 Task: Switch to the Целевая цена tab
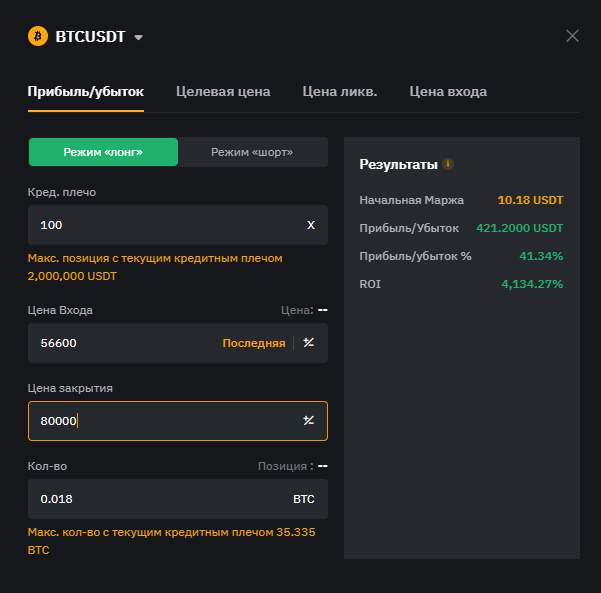point(223,92)
